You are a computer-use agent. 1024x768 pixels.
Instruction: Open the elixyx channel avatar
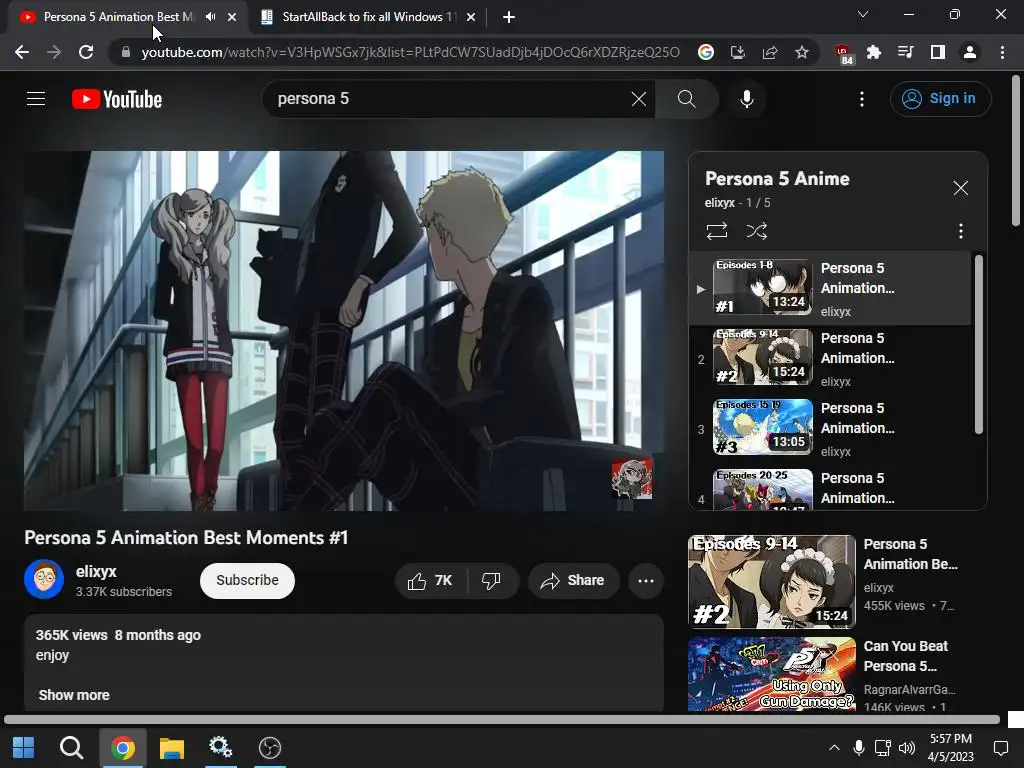44,579
